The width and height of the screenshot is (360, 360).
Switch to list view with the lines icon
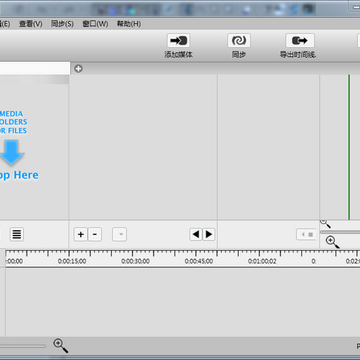coord(17,234)
